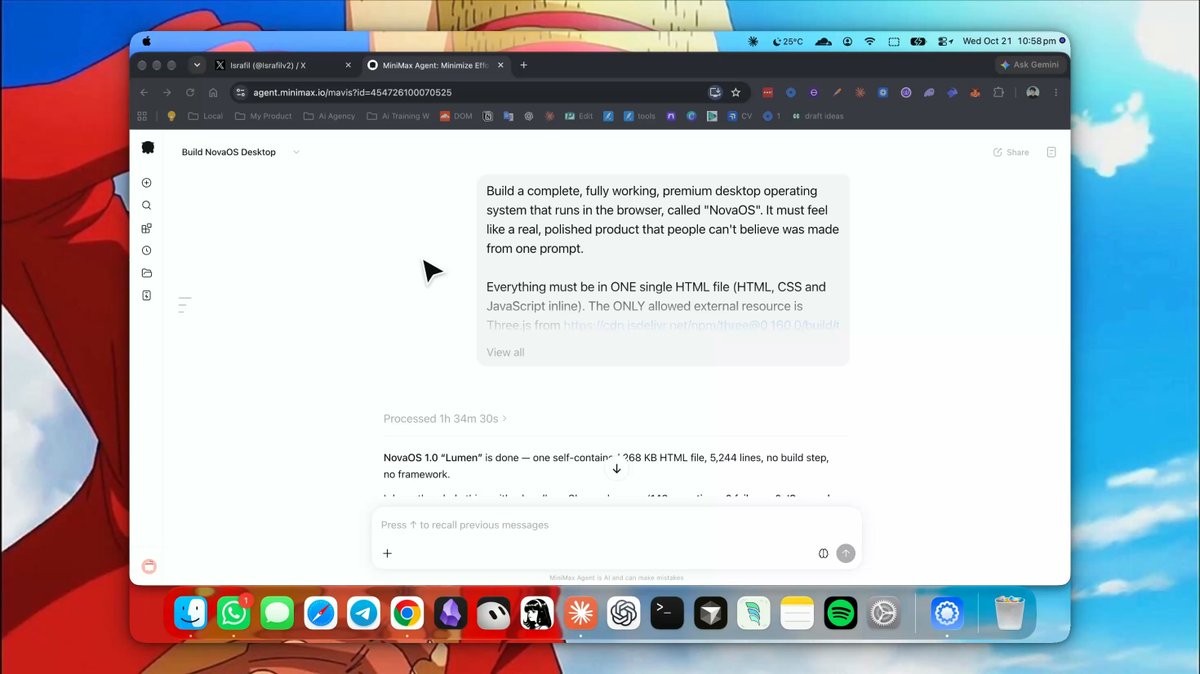
Task: Open Spotify from the Dock
Action: (x=841, y=613)
